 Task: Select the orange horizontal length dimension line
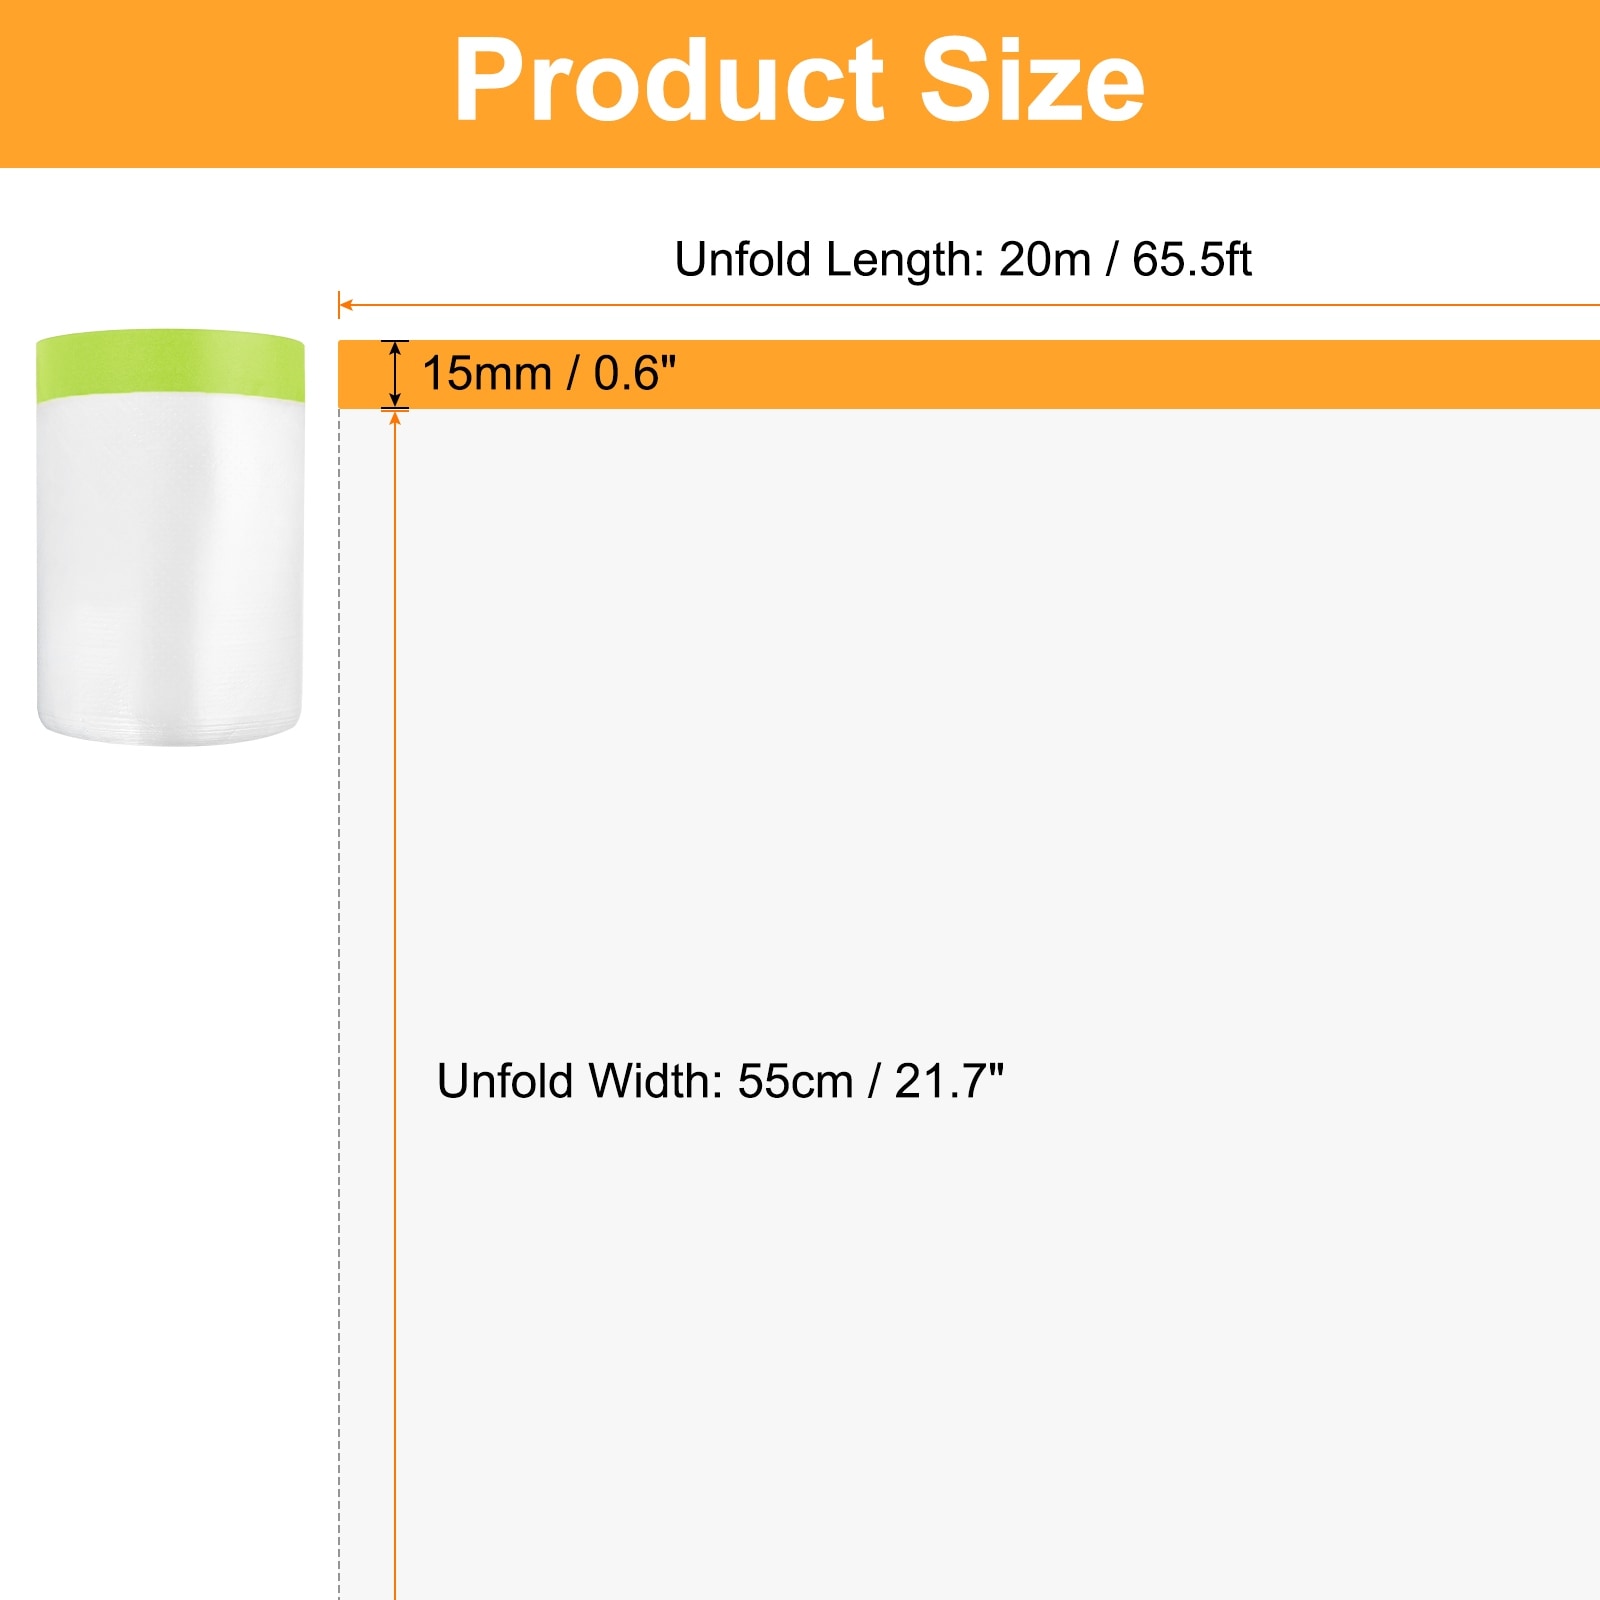point(969,305)
